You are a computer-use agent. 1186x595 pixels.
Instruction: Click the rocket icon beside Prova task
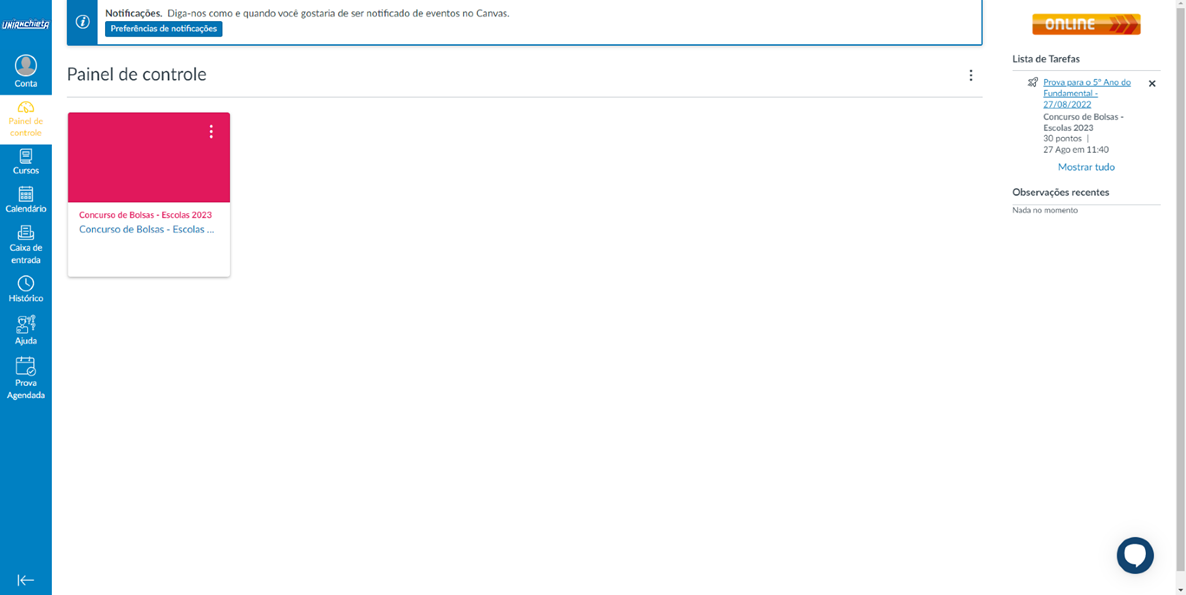pyautogui.click(x=1032, y=82)
